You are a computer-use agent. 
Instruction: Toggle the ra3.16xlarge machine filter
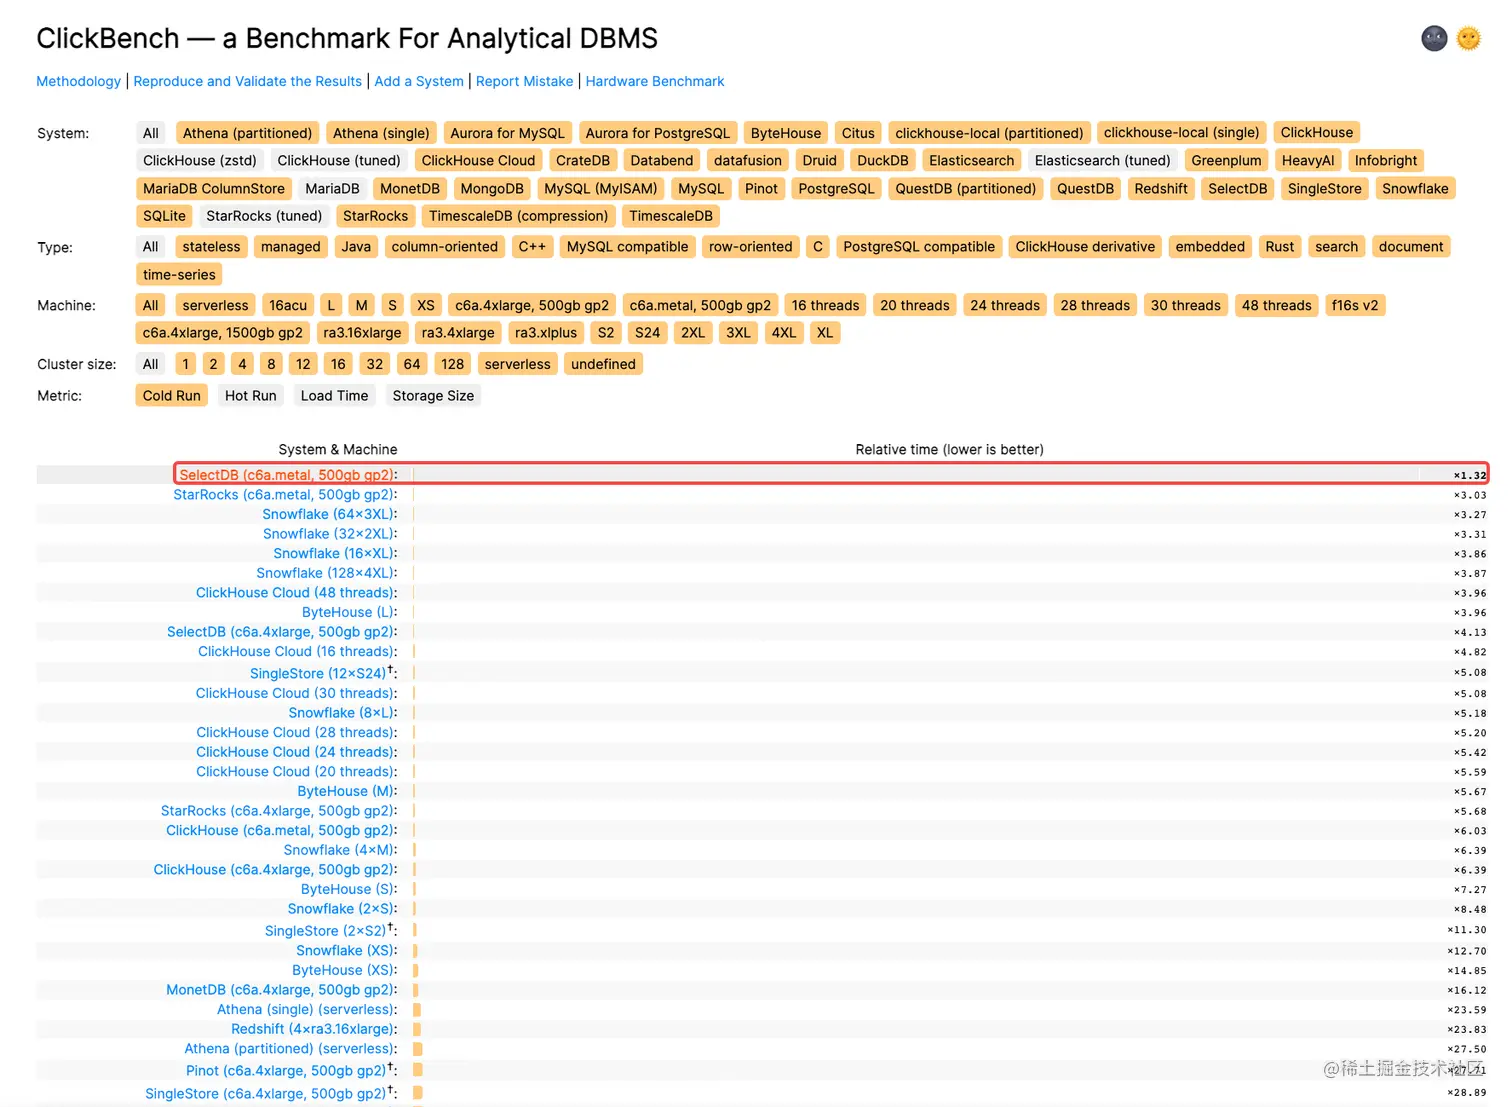(x=362, y=333)
